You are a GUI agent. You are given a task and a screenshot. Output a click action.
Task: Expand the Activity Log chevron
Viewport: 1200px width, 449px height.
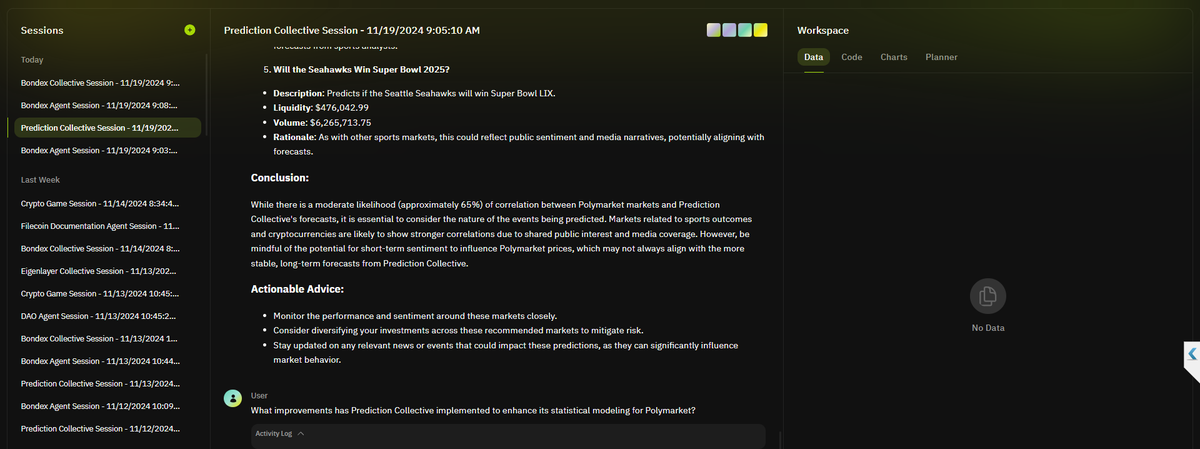pos(301,434)
